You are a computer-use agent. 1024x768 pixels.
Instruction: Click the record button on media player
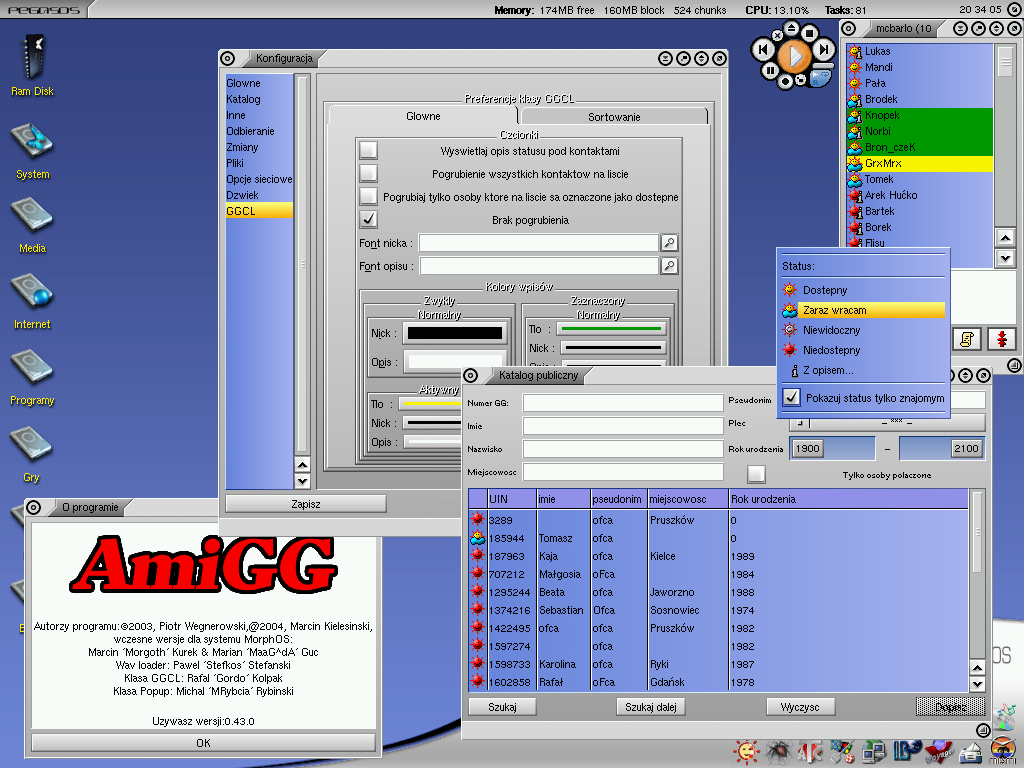tap(786, 81)
